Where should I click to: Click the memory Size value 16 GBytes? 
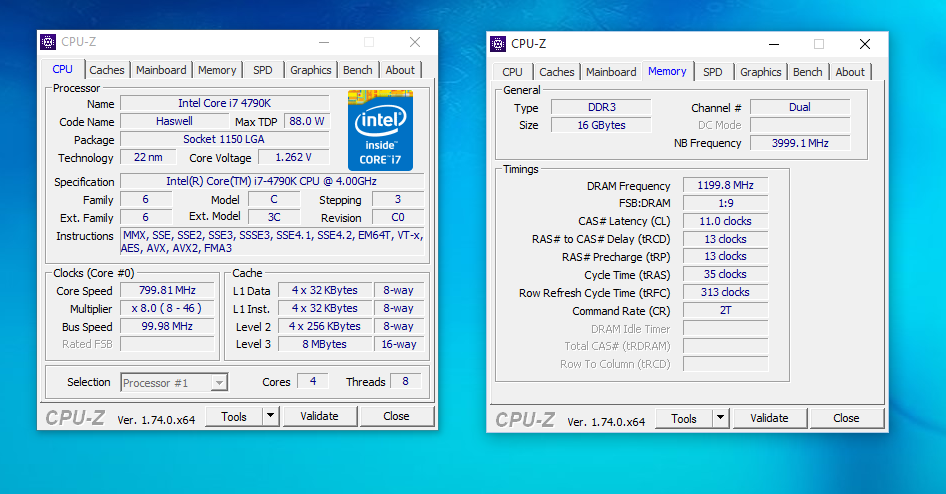tap(602, 125)
